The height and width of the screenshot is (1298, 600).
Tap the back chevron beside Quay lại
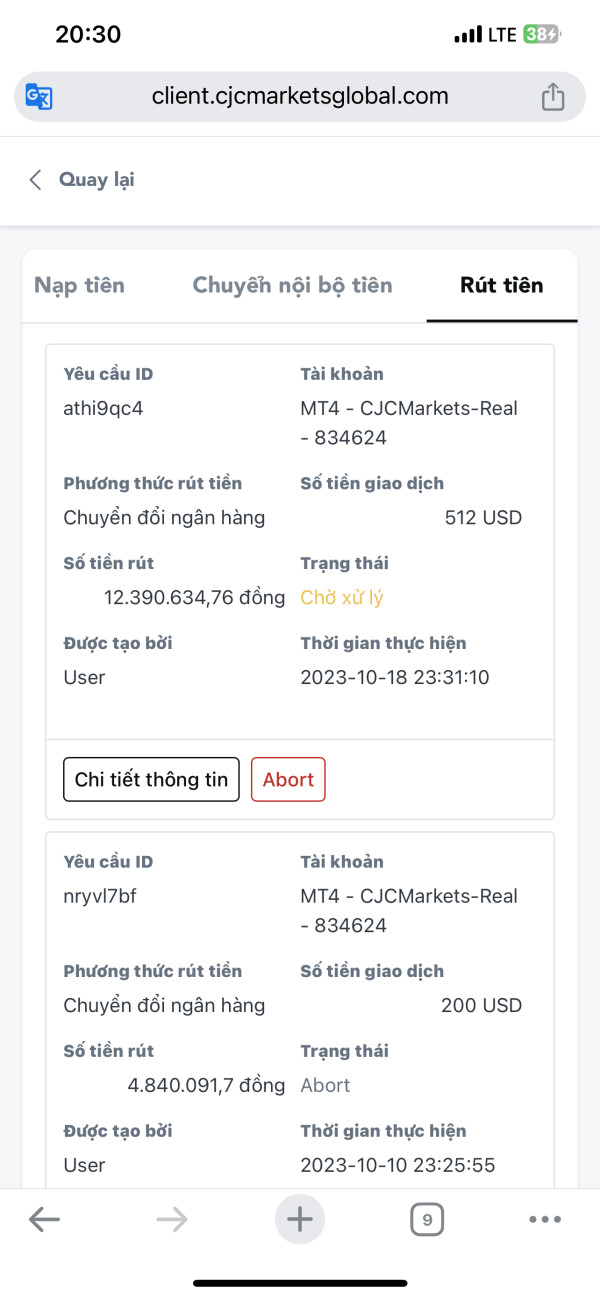point(36,180)
